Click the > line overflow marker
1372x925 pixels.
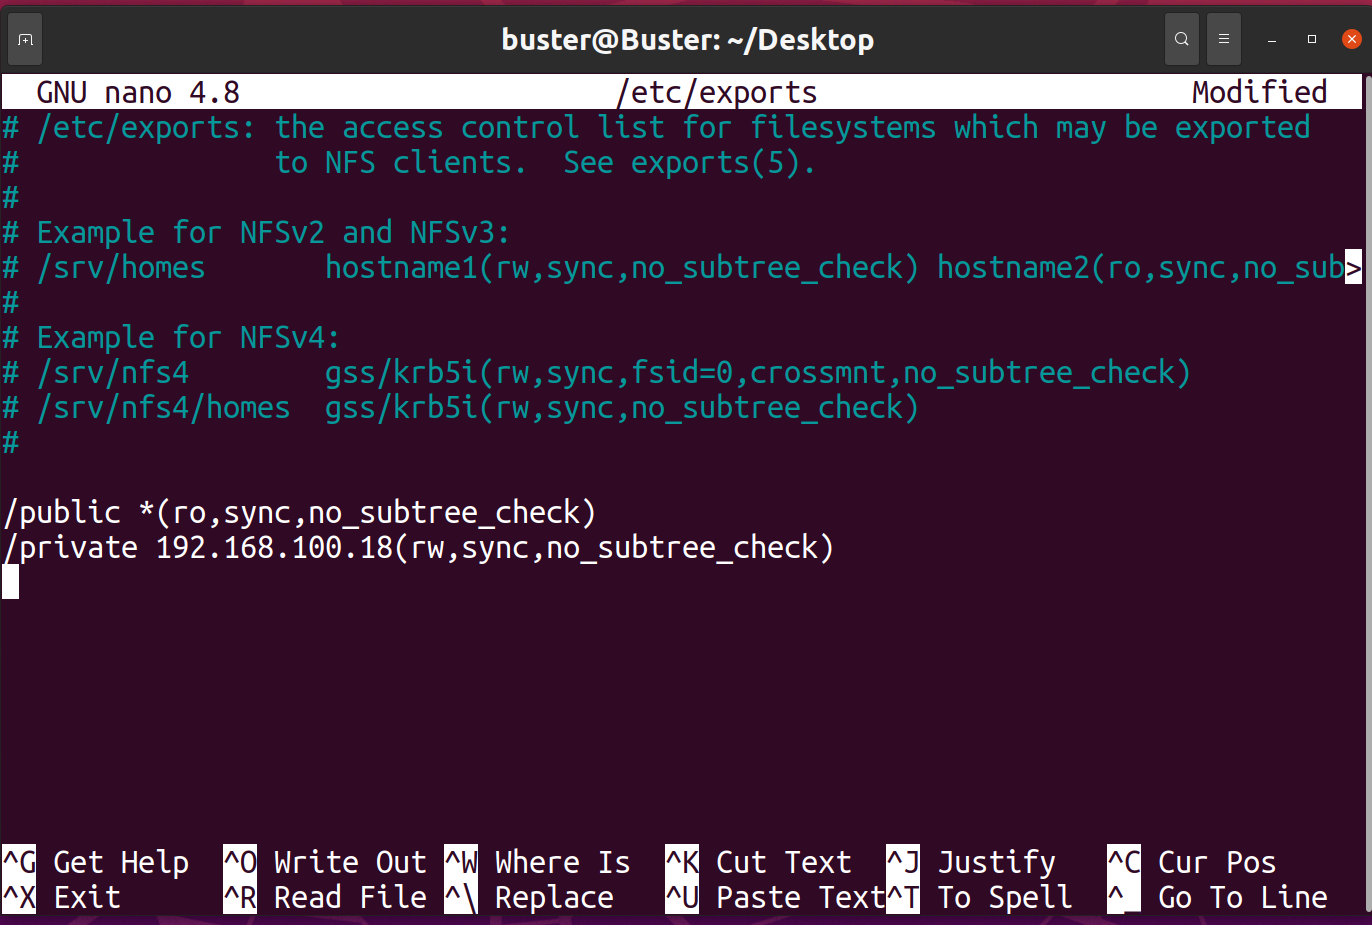click(x=1353, y=268)
